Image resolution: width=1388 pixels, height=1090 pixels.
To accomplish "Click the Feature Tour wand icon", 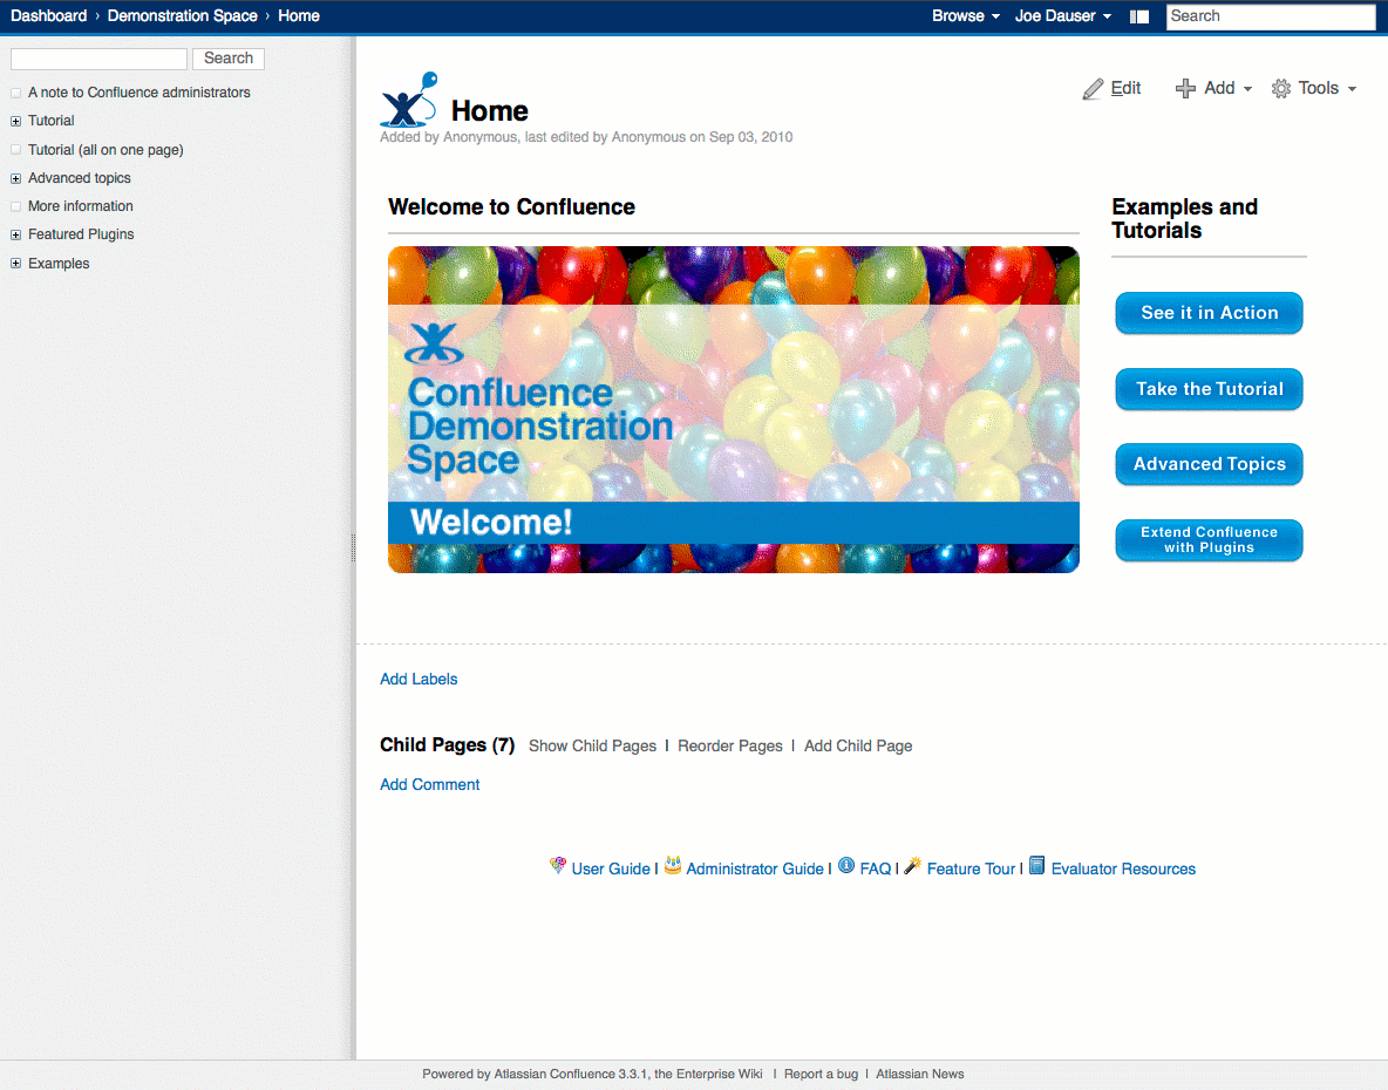I will tap(911, 866).
